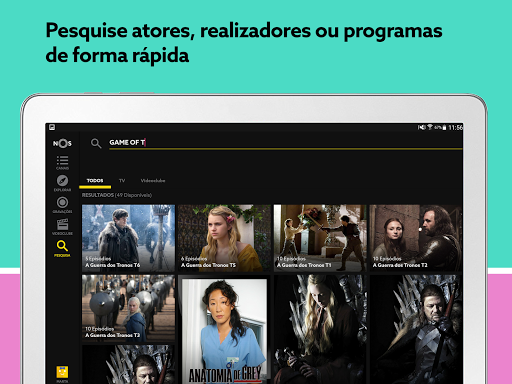Tap the clock in status bar

455,127
